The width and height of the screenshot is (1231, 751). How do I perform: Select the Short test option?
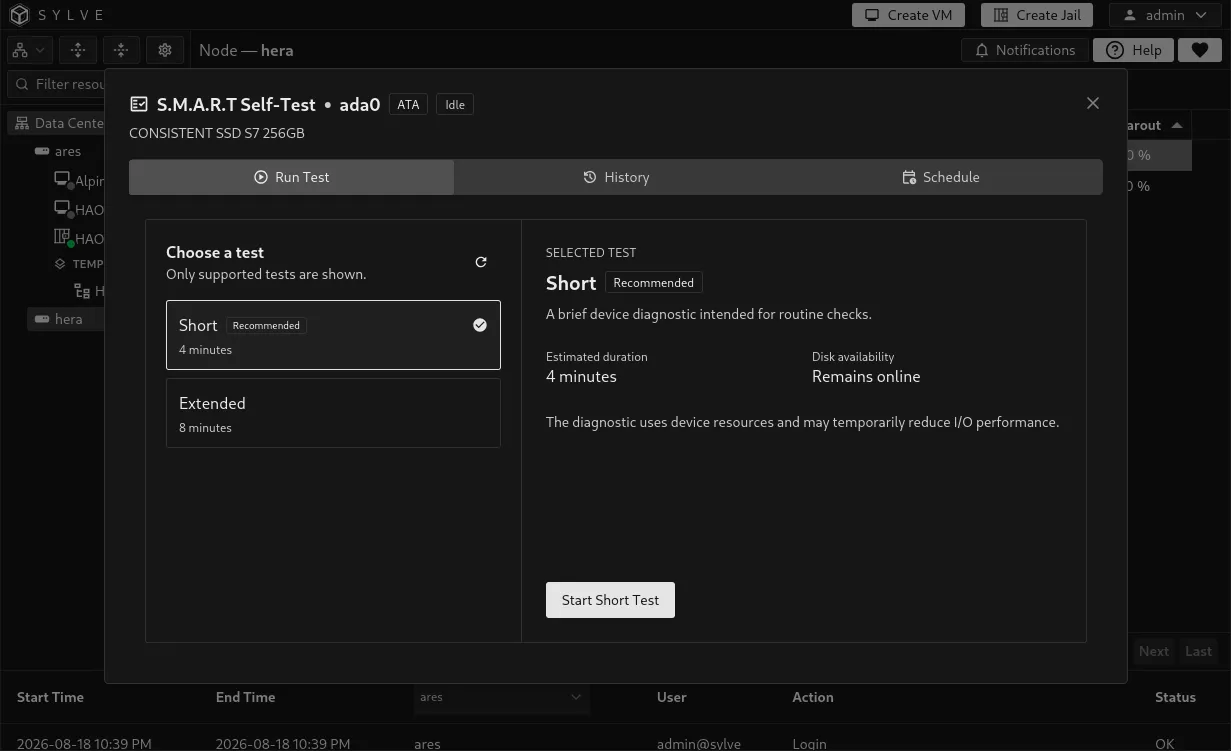click(333, 335)
